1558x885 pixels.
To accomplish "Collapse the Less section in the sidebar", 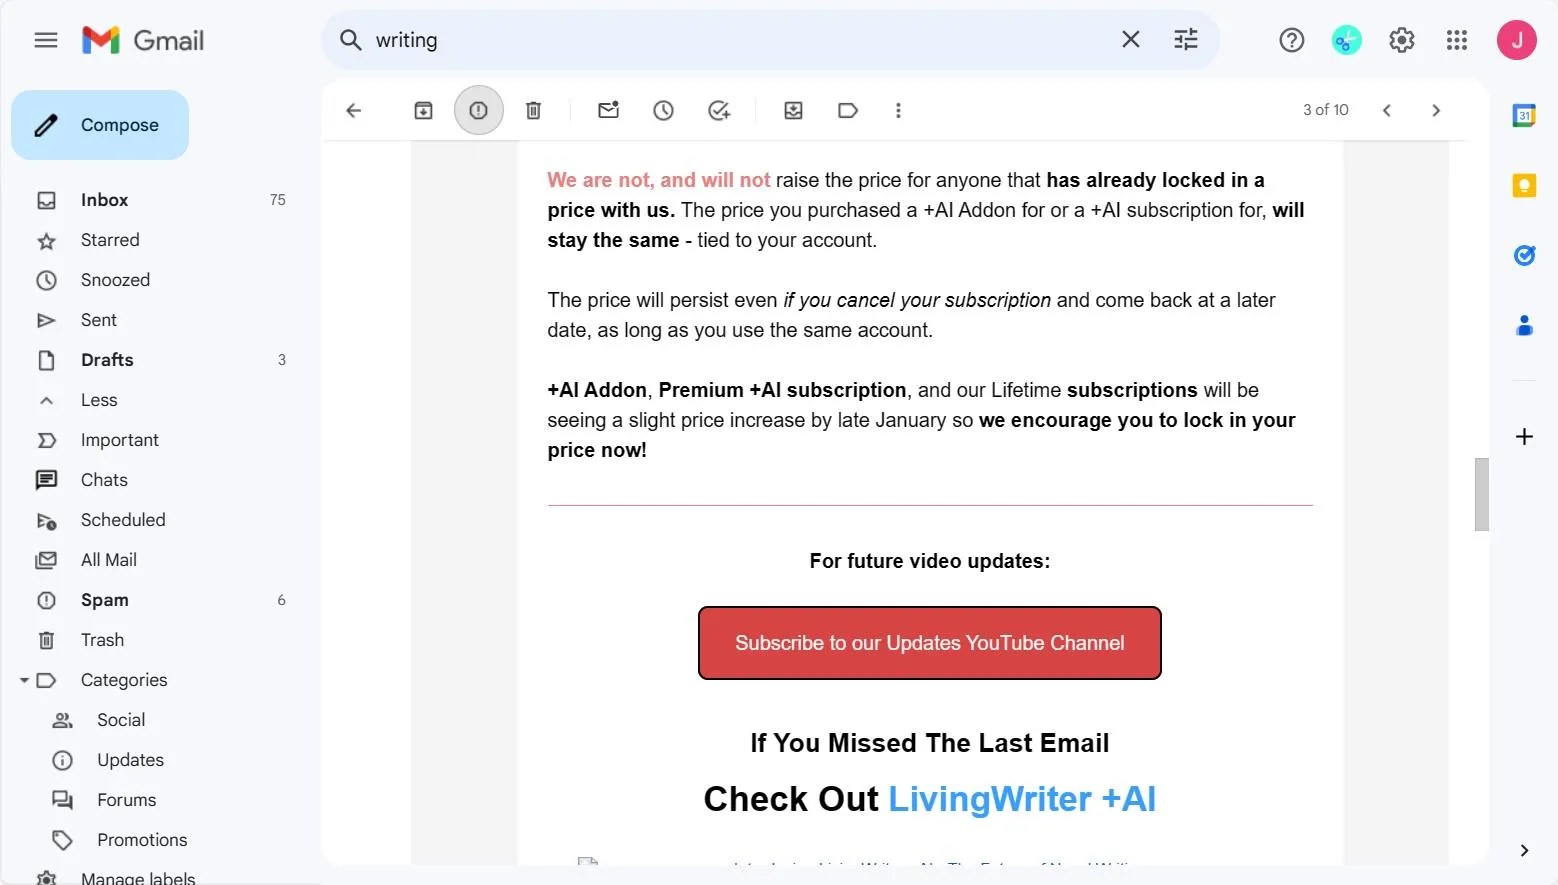I will tap(99, 399).
